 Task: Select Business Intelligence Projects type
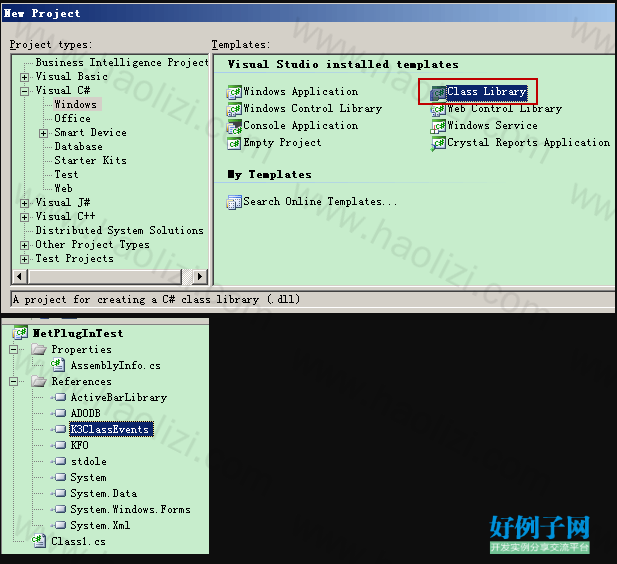click(122, 63)
